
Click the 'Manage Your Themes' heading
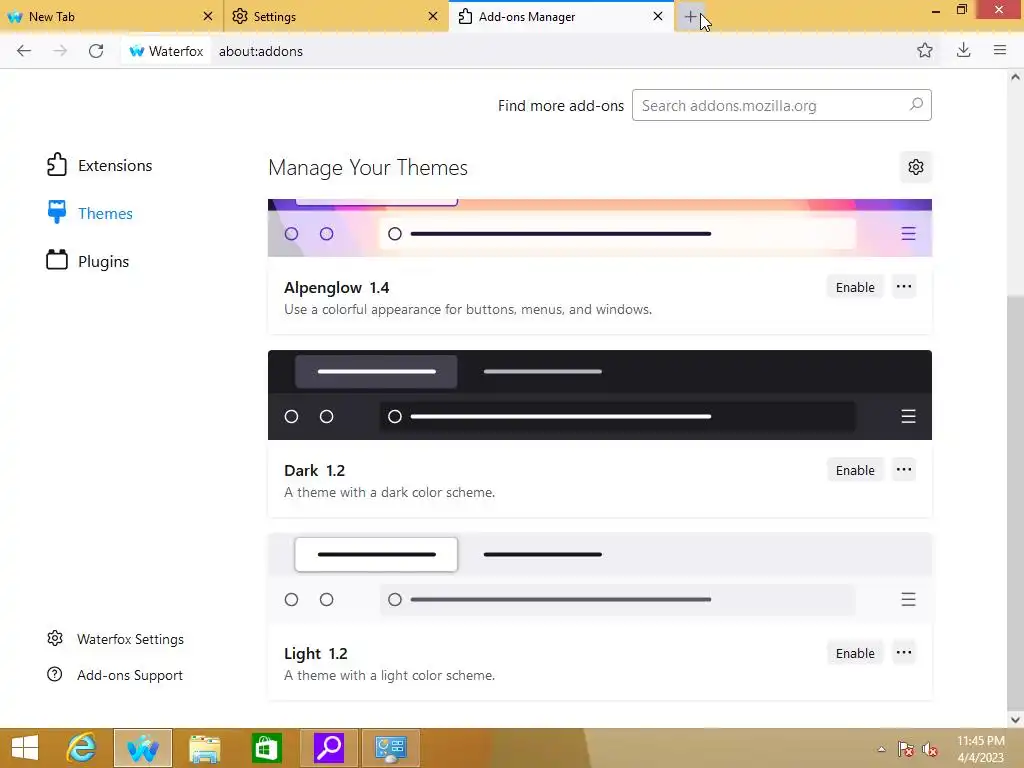[x=368, y=167]
